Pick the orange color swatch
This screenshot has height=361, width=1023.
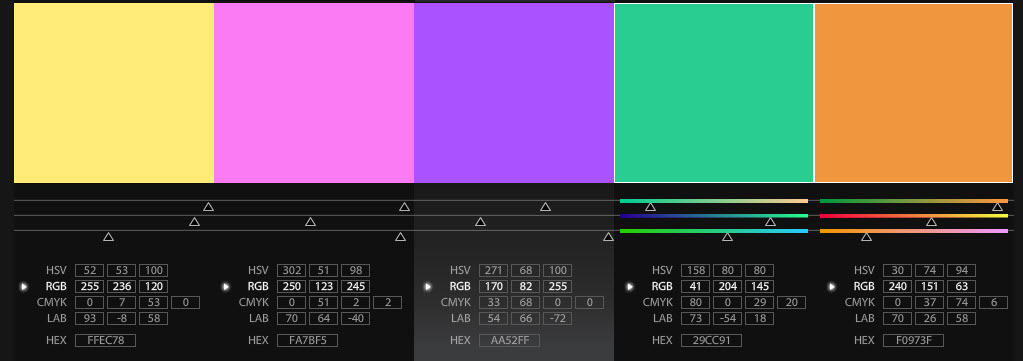click(913, 93)
